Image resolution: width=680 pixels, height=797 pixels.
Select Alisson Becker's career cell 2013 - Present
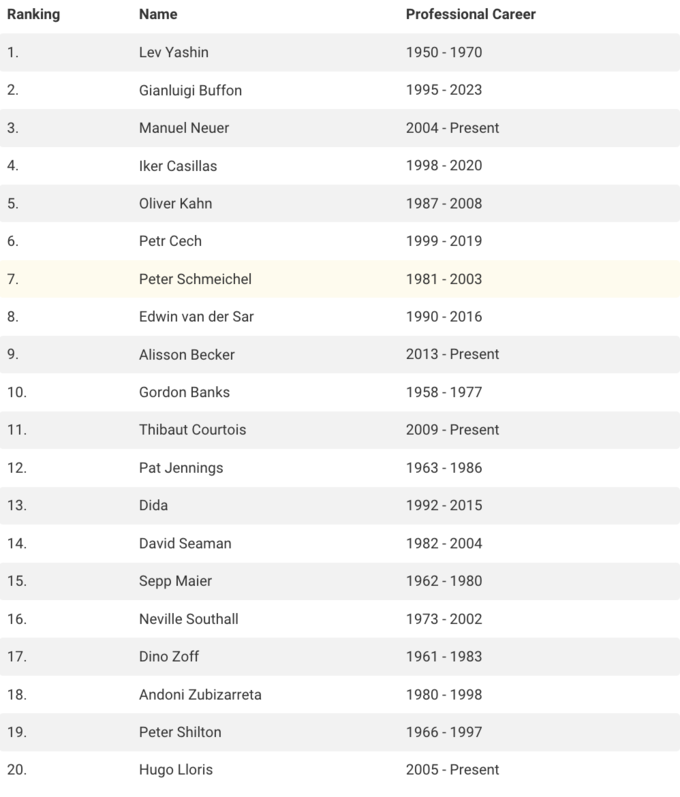452,354
